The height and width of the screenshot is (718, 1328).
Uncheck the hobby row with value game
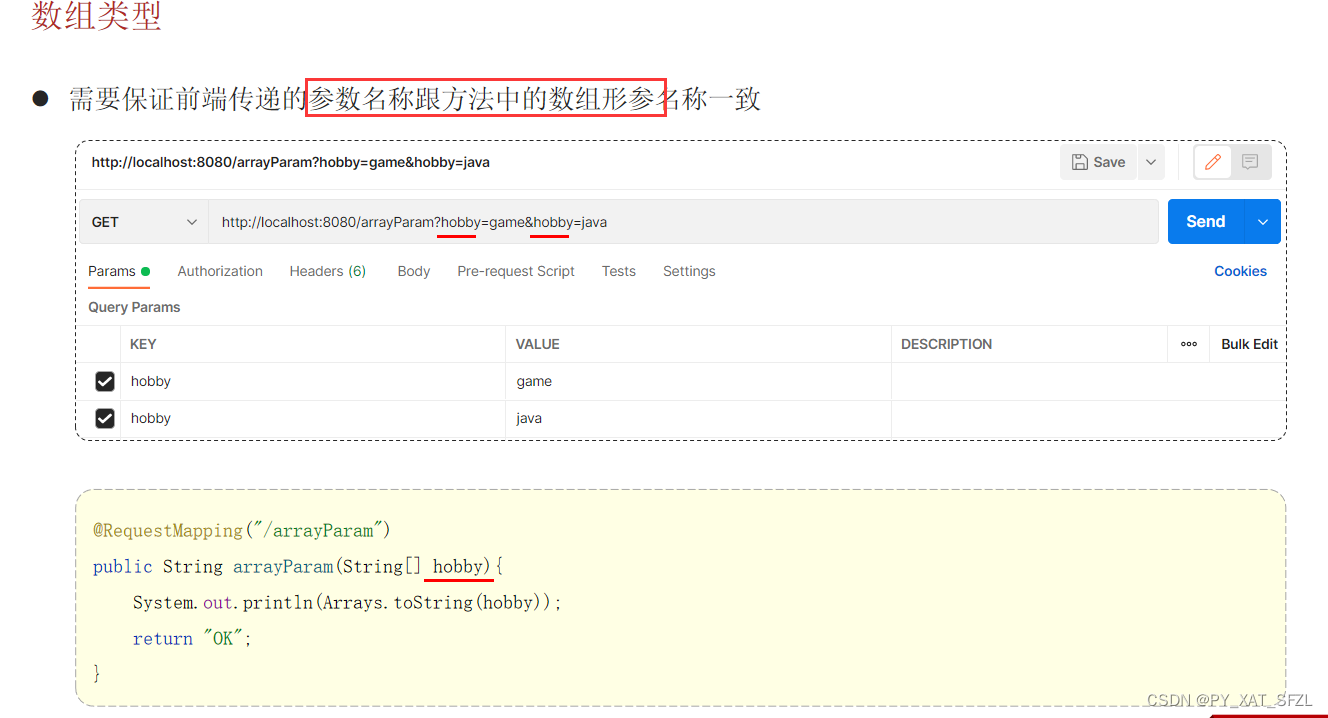point(105,381)
